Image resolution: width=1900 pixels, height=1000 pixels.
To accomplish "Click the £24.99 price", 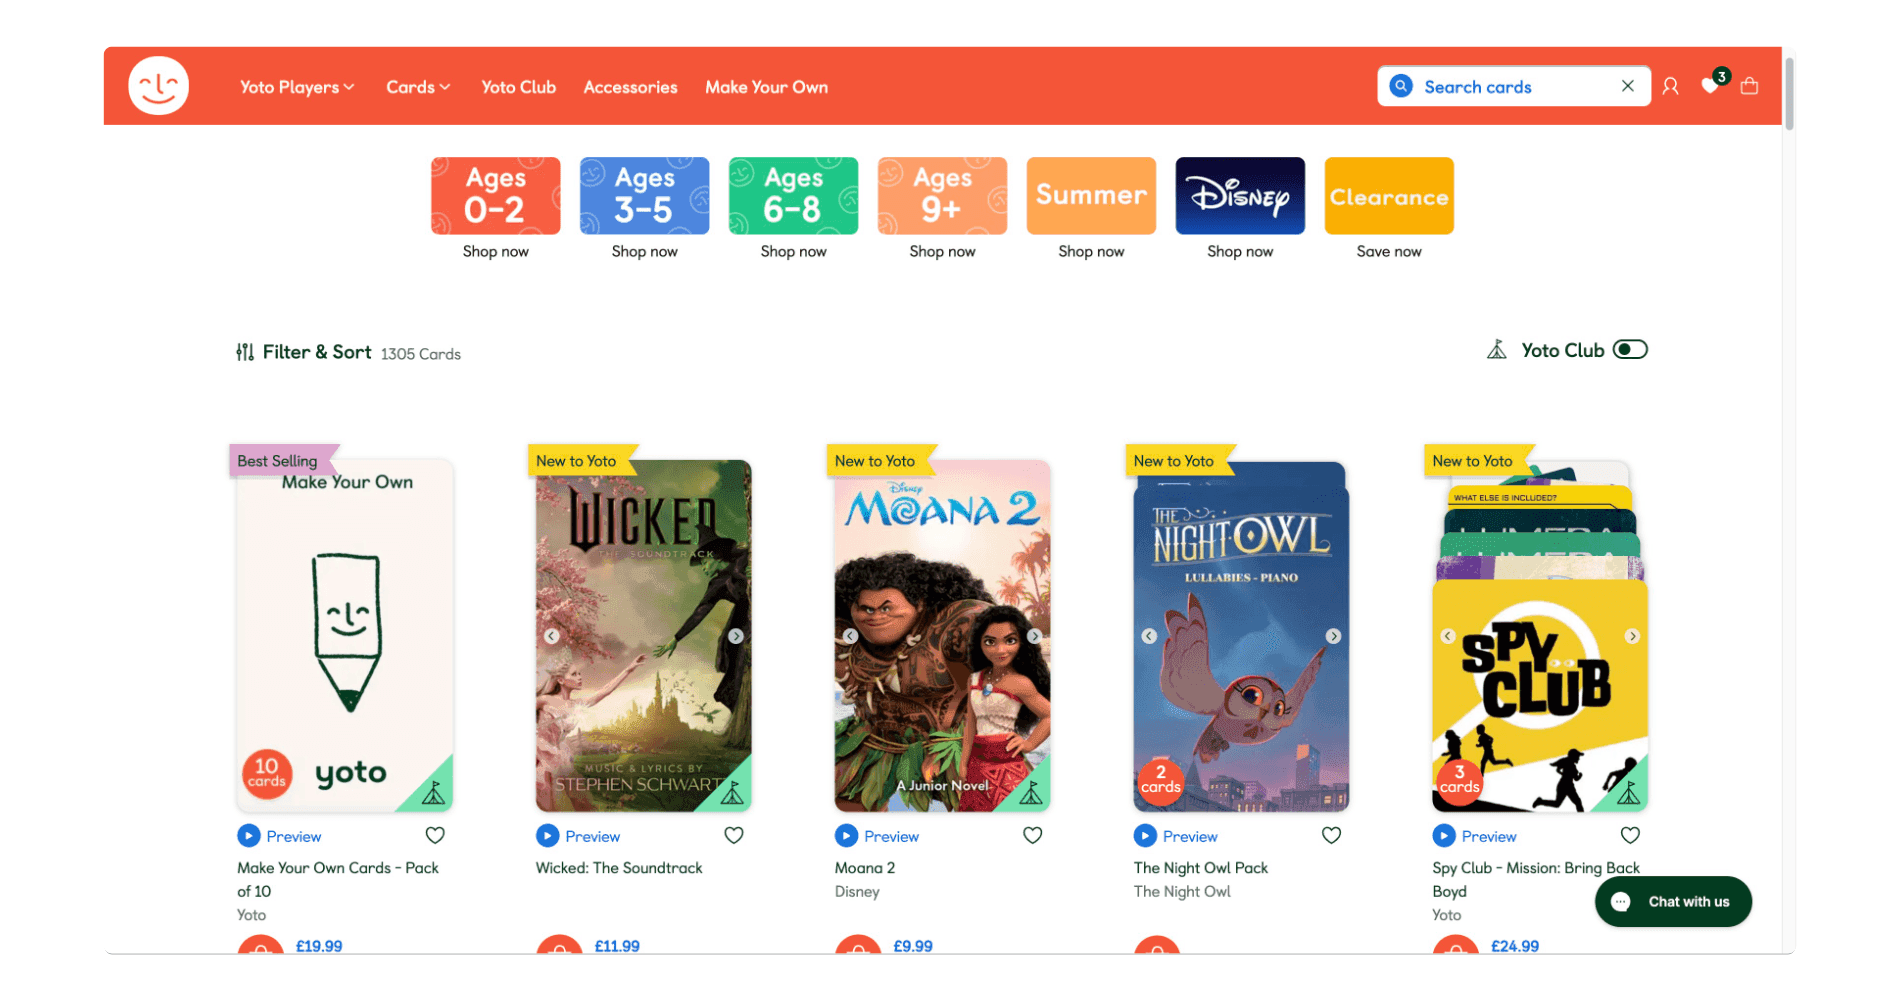I will [x=1515, y=946].
